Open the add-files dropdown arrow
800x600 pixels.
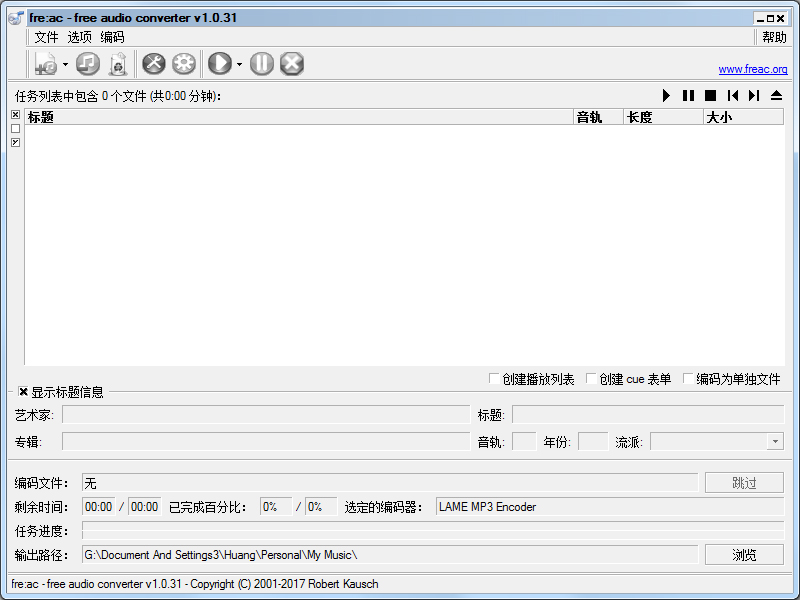[66, 63]
